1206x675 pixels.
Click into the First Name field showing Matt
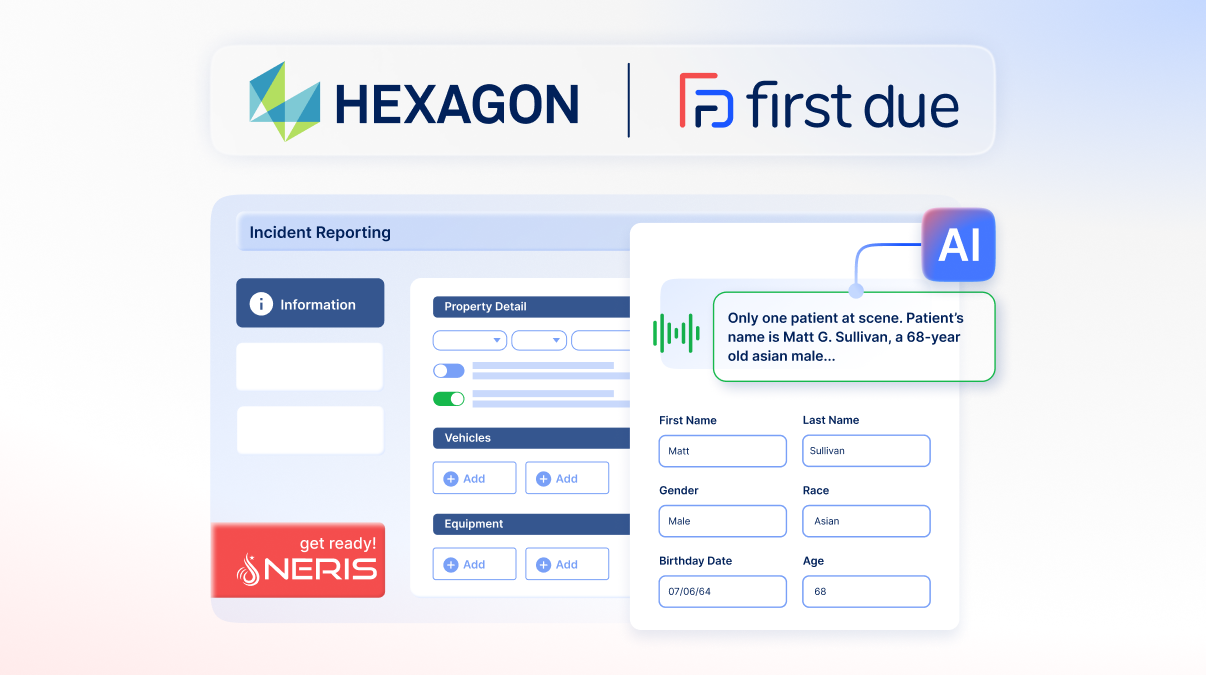722,451
